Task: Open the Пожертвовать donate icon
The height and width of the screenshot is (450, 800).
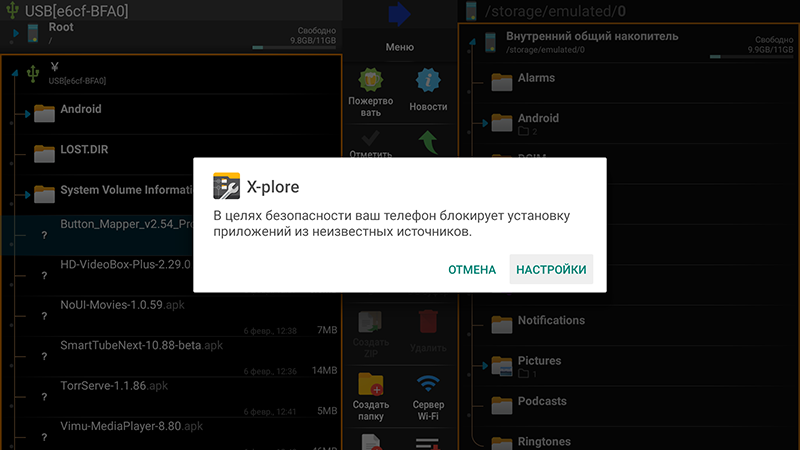Action: 370,81
